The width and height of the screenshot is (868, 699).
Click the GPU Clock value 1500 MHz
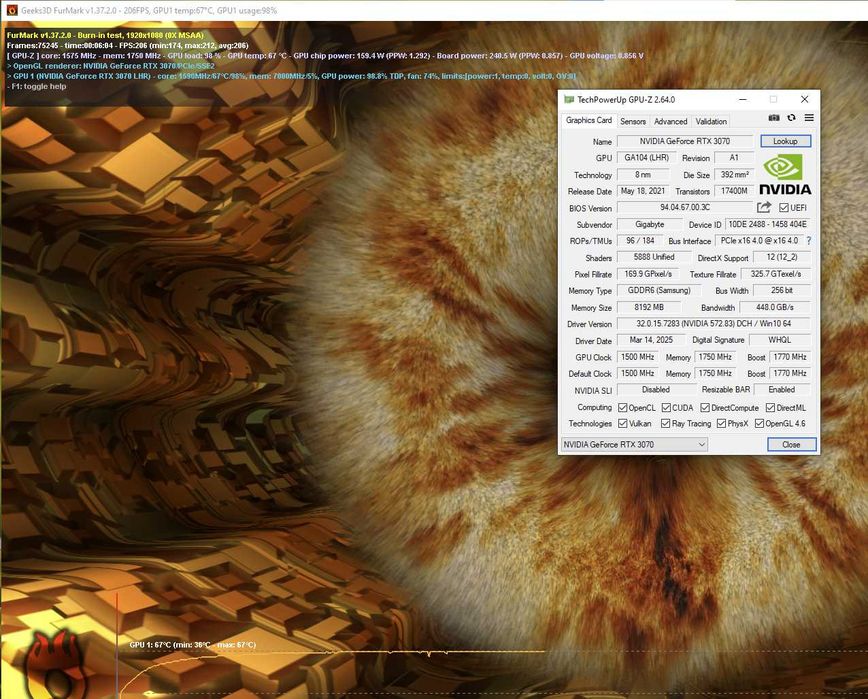click(637, 357)
